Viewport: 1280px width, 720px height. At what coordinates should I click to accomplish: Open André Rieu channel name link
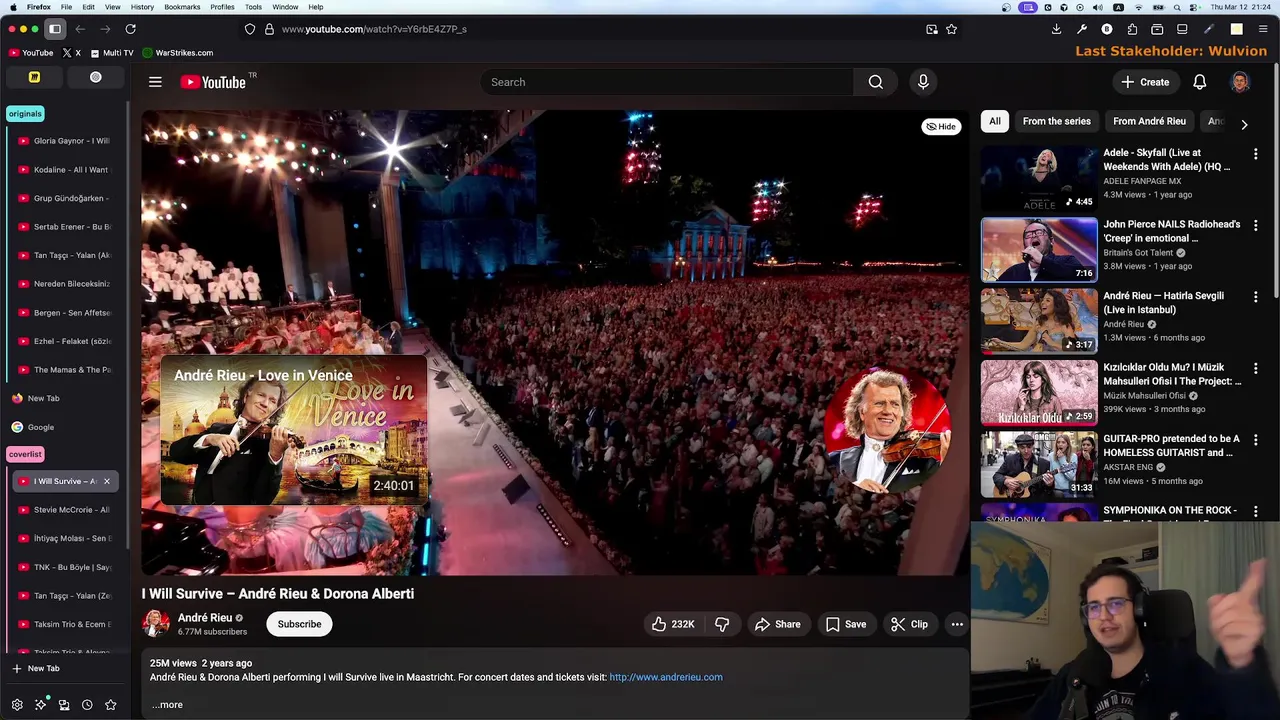205,618
